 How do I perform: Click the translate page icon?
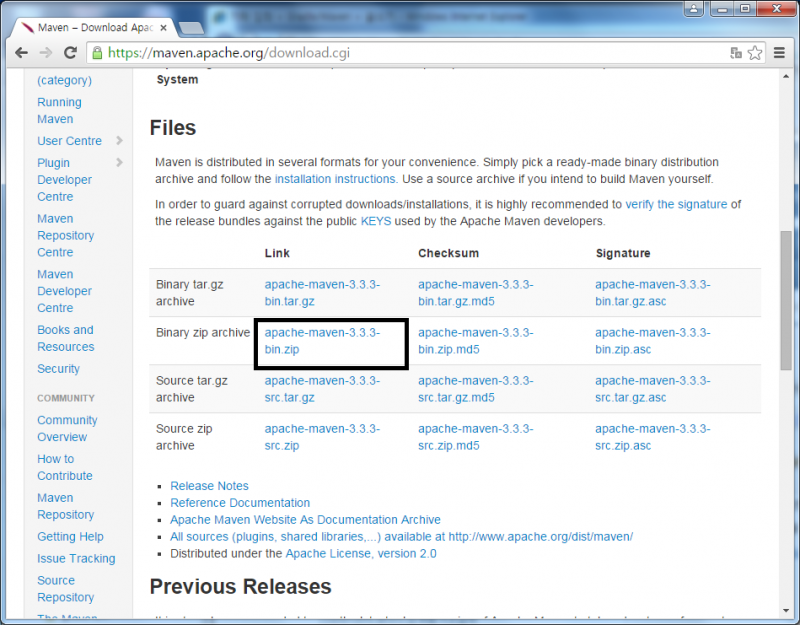coord(736,53)
